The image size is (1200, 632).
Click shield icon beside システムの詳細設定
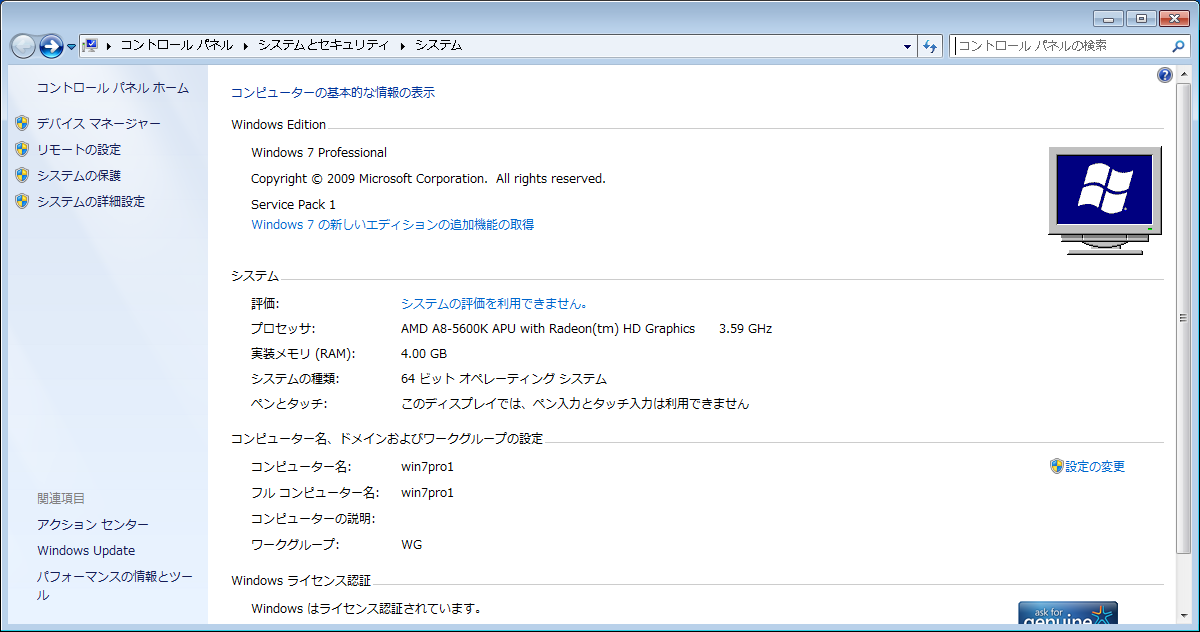(x=22, y=201)
